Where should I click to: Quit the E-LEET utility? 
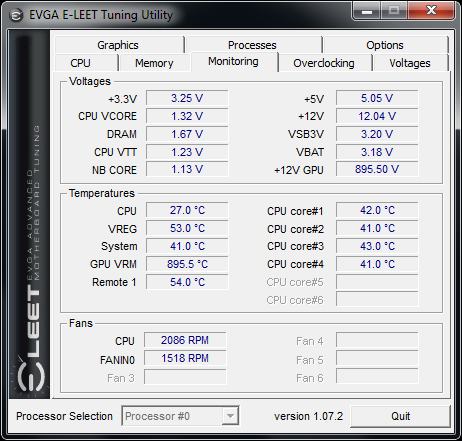click(x=401, y=416)
